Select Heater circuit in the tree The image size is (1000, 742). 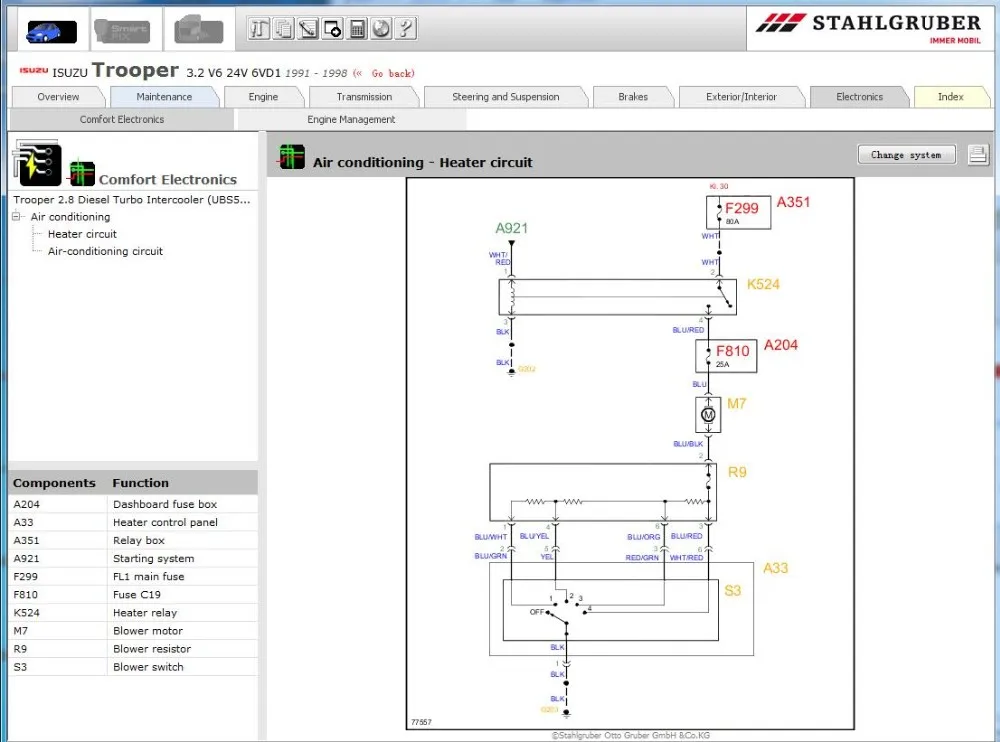(x=82, y=234)
